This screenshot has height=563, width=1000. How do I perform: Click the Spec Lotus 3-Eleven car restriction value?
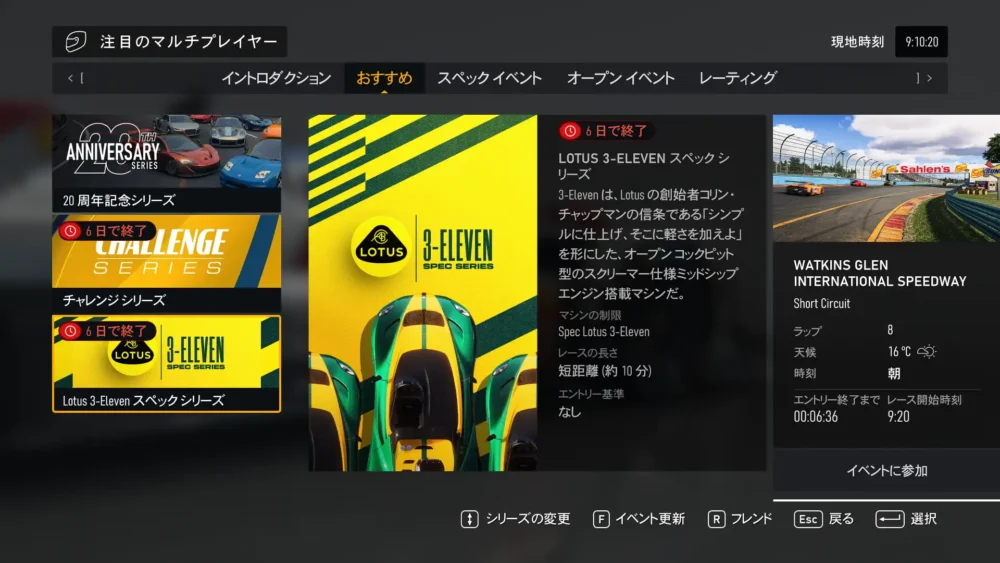(x=604, y=332)
